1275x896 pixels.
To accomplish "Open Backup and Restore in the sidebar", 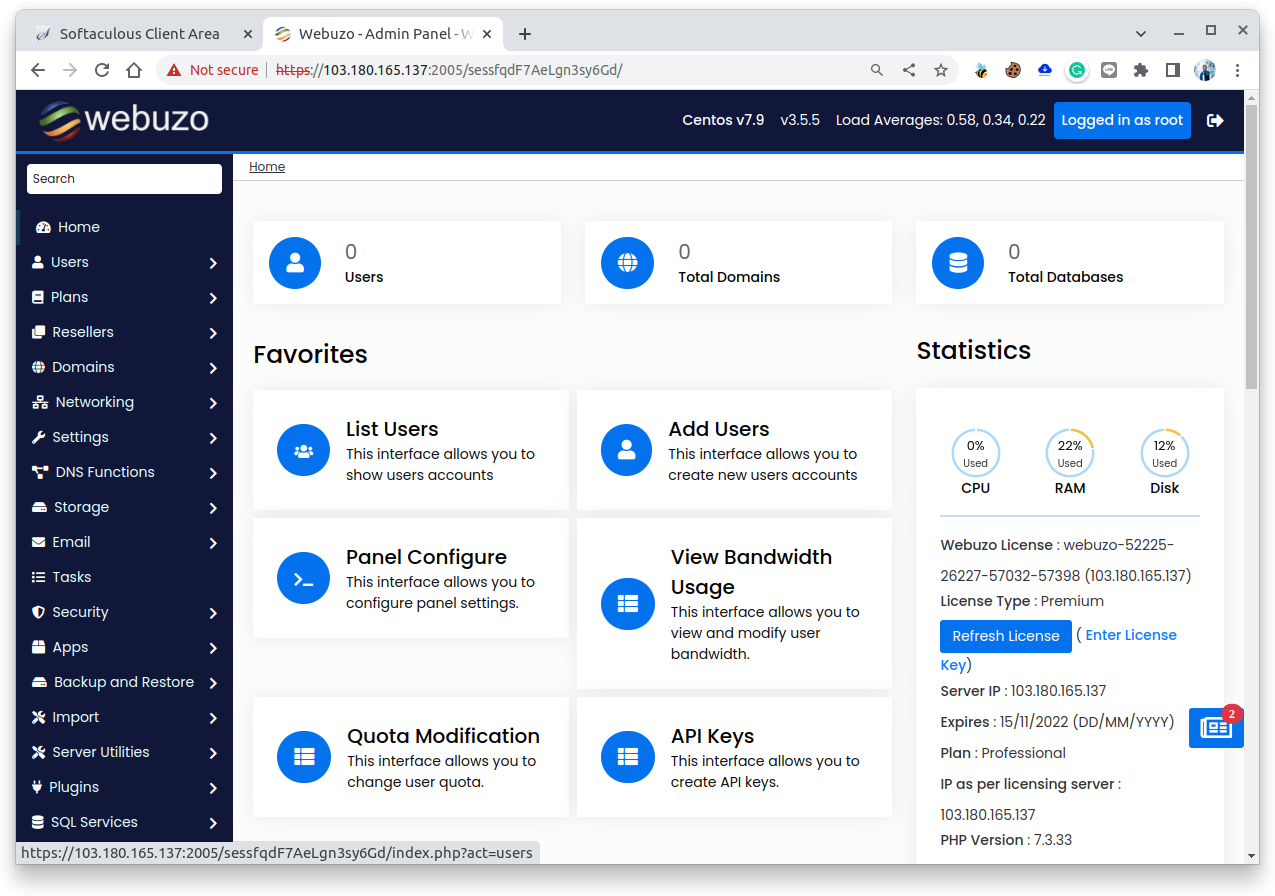I will [x=125, y=682].
